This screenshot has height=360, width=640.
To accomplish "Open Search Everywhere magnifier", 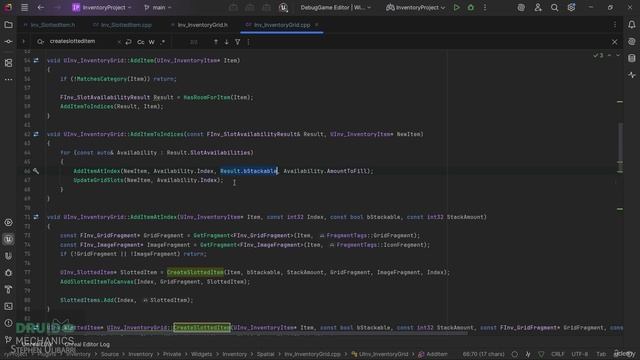I will 554,7.
